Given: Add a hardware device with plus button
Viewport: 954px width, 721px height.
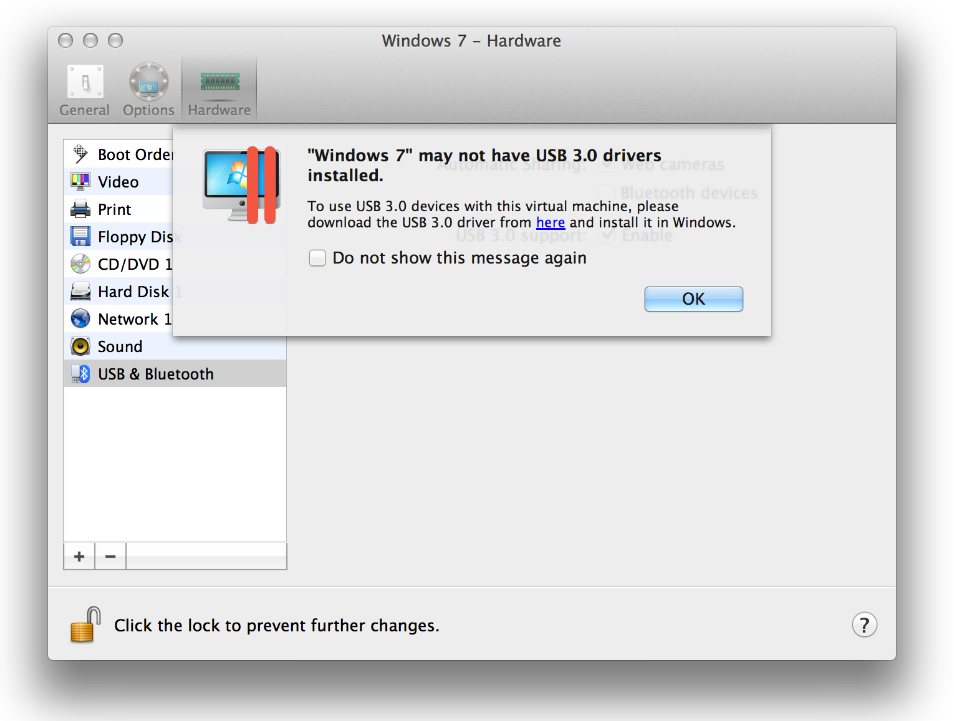Looking at the screenshot, I should pyautogui.click(x=79, y=556).
